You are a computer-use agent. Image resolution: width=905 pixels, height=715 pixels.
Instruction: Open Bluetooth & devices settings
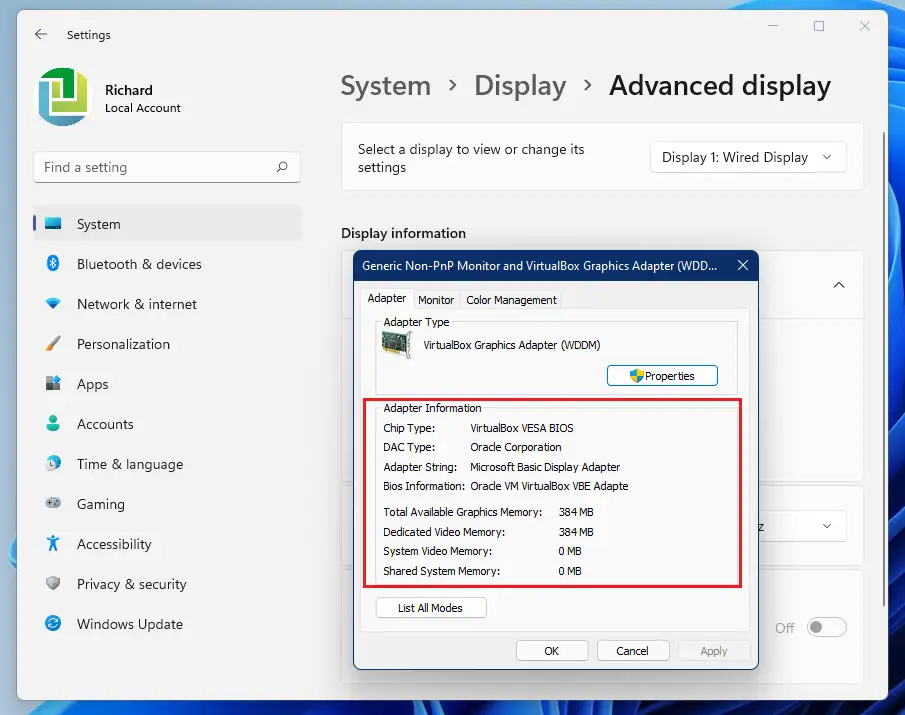click(167, 264)
